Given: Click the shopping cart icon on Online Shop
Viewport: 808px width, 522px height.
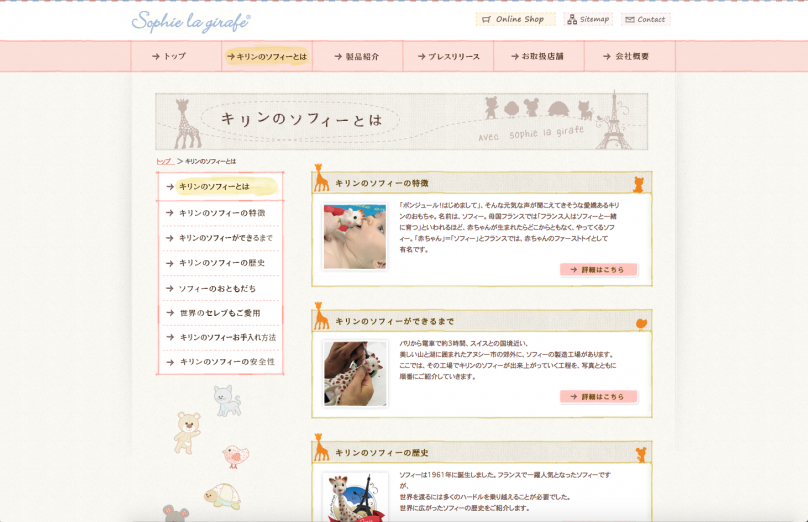Looking at the screenshot, I should coord(486,20).
